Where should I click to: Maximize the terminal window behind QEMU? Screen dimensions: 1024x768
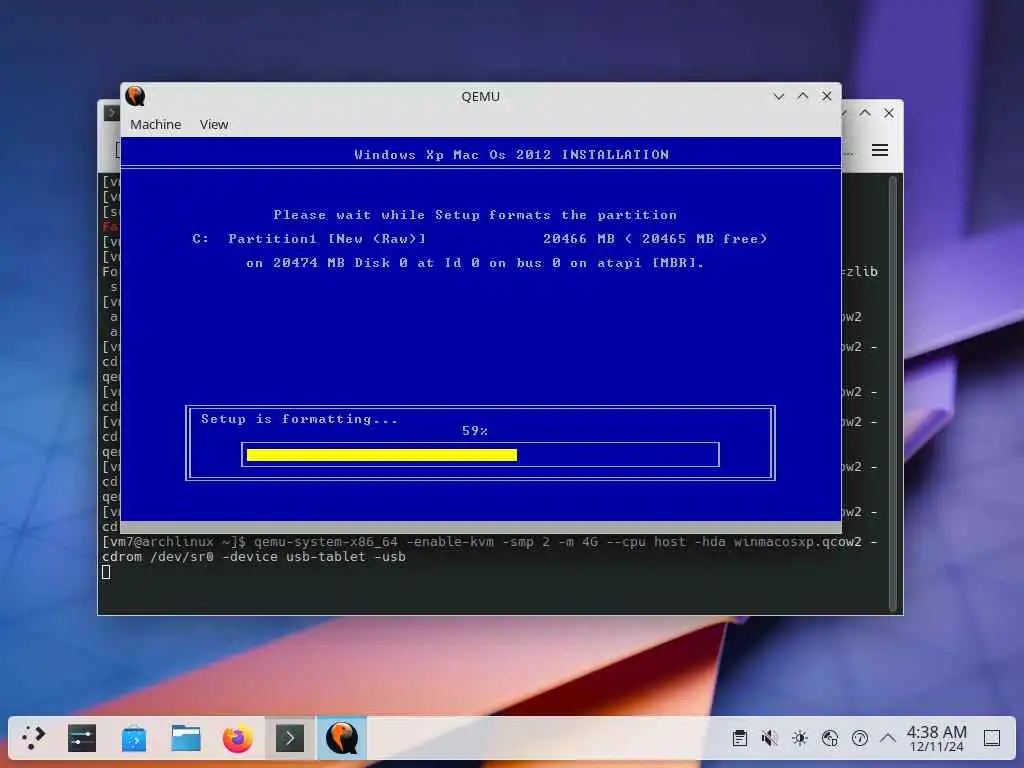(x=865, y=113)
